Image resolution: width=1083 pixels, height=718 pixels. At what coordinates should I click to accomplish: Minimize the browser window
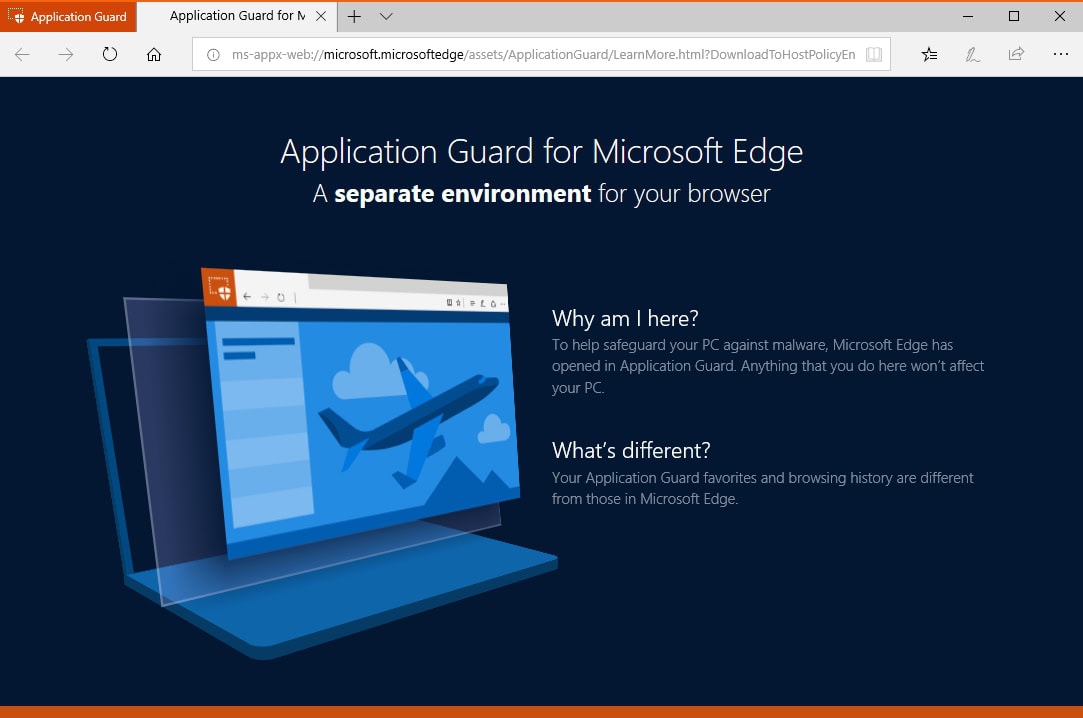coord(966,16)
